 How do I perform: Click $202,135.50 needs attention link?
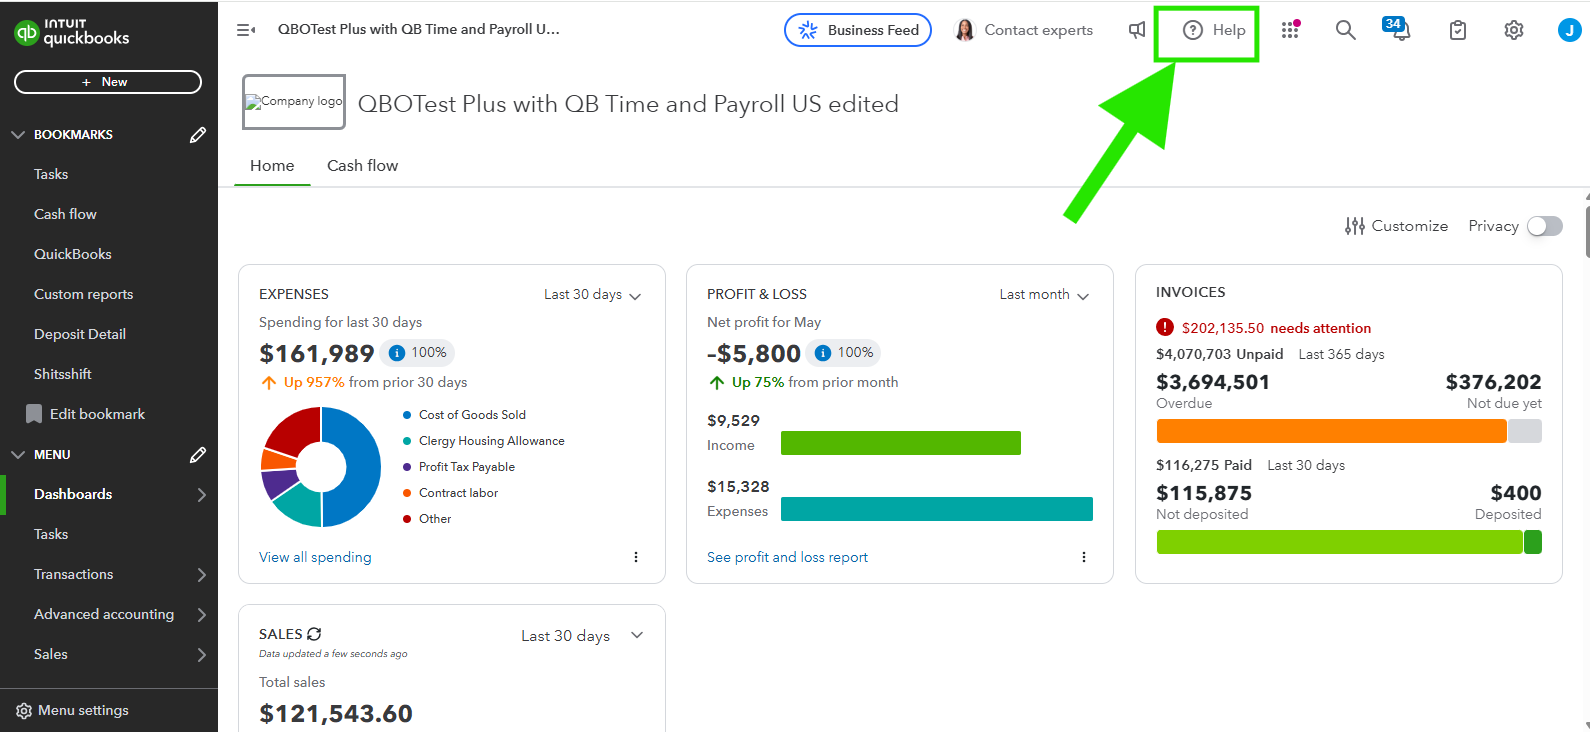1276,328
